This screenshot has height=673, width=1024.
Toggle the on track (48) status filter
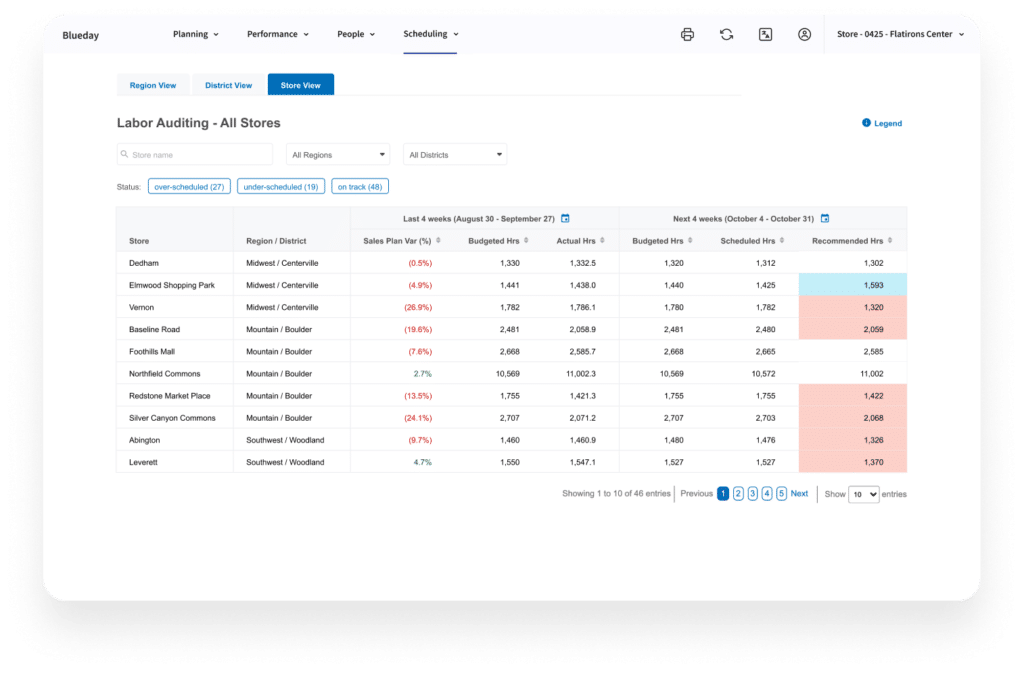click(x=360, y=186)
